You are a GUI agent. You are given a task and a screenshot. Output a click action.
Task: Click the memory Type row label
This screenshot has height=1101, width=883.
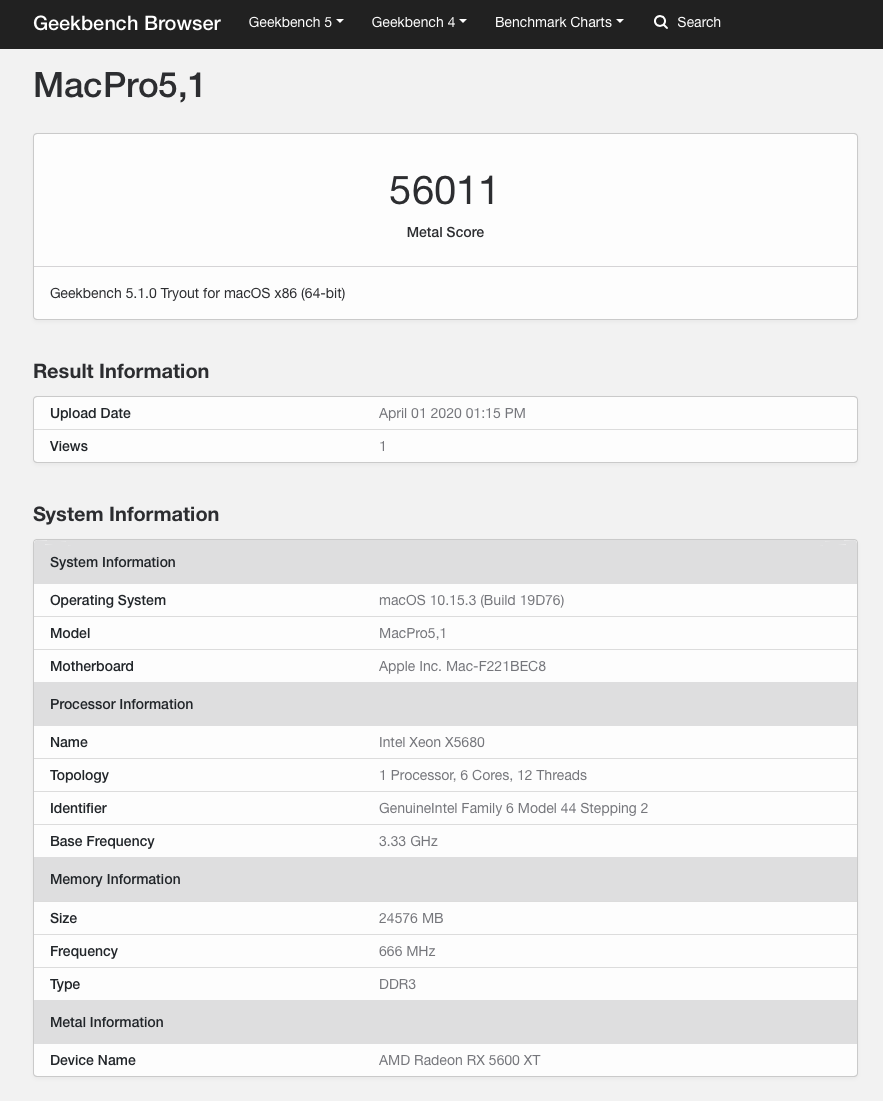coord(65,984)
